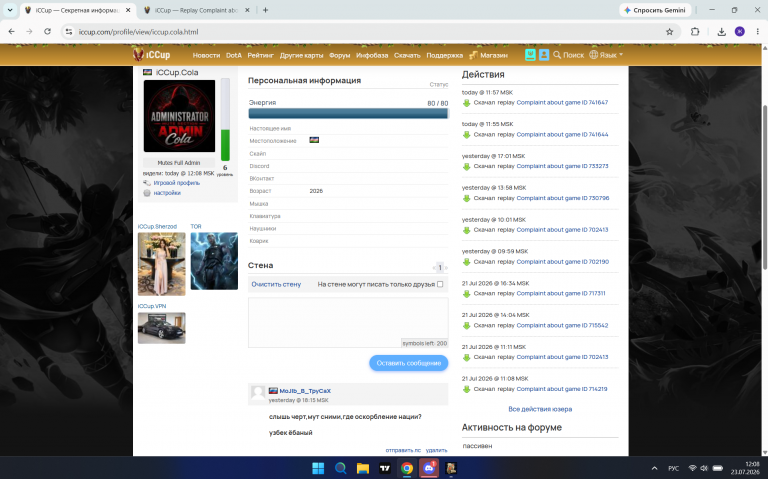Open the Скачать menu item

407,55
